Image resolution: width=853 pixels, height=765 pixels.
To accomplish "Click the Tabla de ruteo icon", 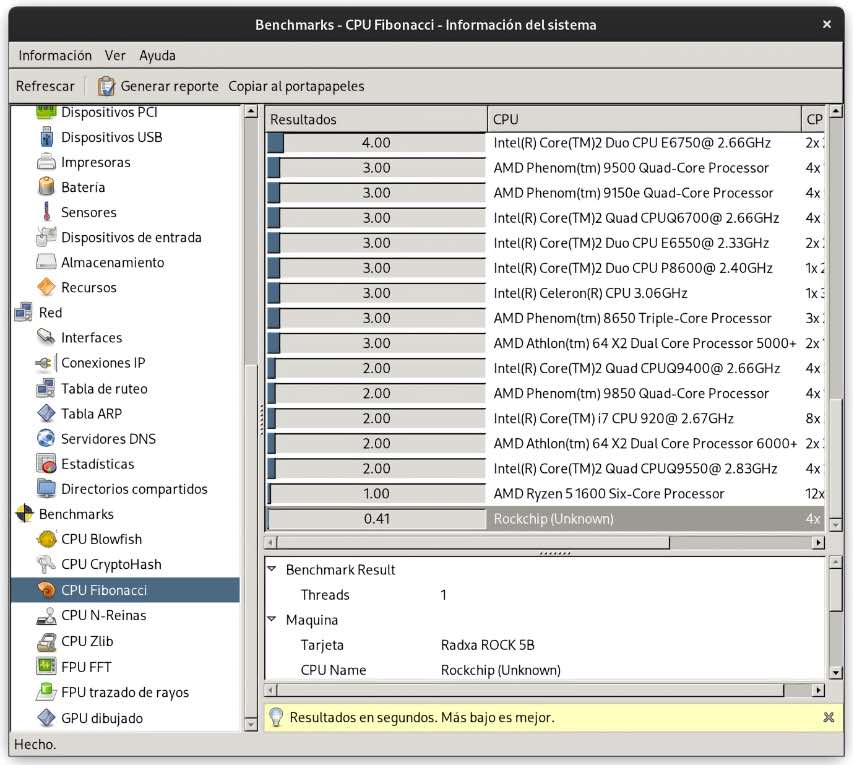I will [47, 388].
